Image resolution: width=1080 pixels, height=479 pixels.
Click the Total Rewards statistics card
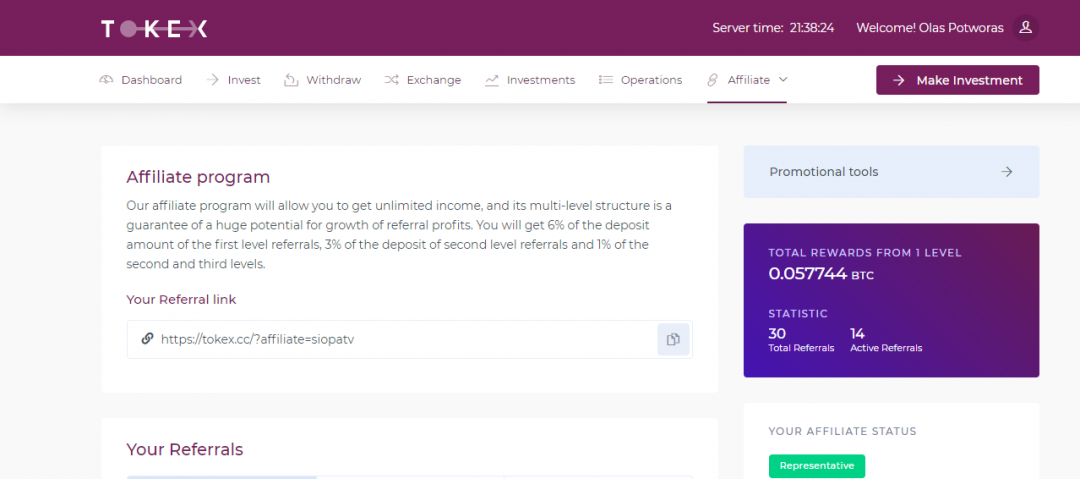tap(890, 300)
